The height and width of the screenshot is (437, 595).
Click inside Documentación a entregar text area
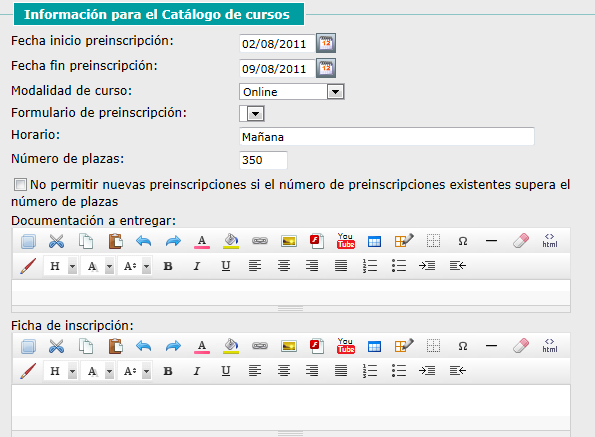pos(291,292)
